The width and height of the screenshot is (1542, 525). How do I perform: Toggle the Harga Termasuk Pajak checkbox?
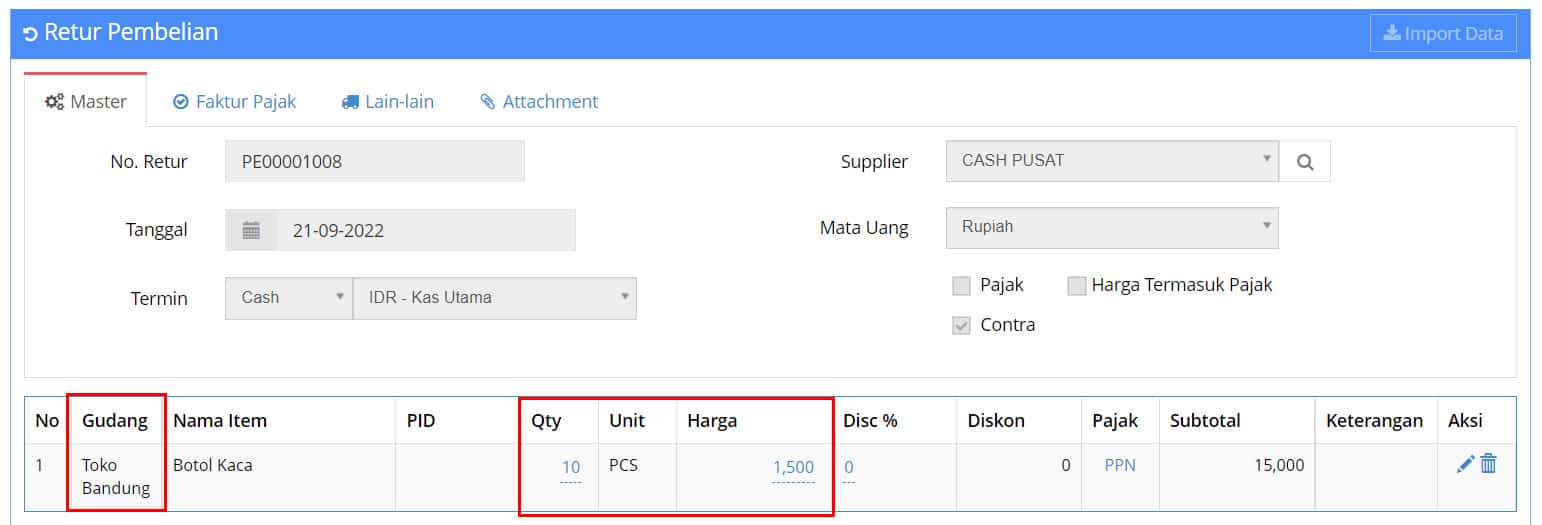pos(1077,286)
